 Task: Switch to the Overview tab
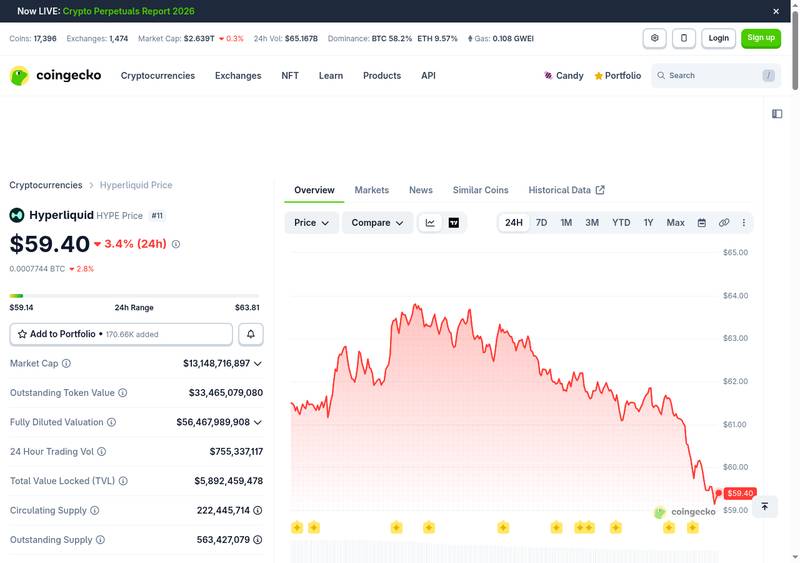click(314, 190)
